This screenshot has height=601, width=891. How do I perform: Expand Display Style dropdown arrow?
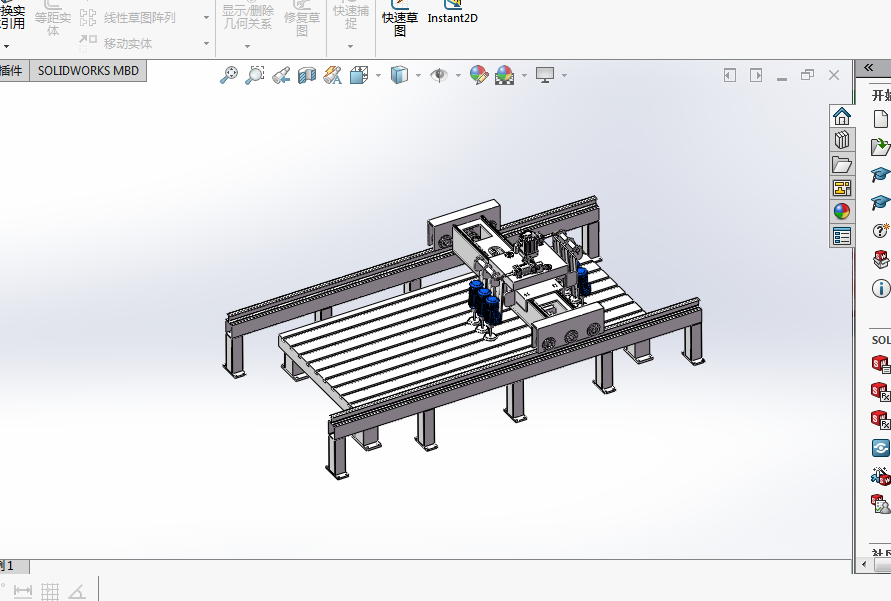click(418, 75)
